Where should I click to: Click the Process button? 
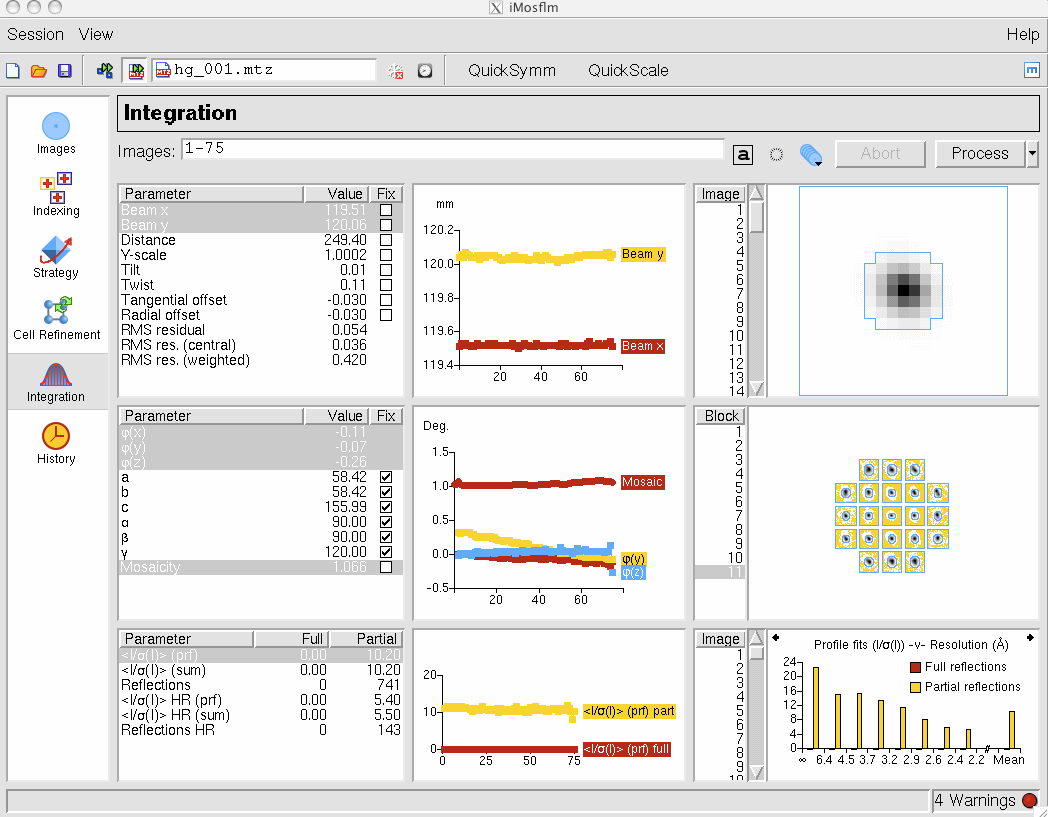[979, 154]
